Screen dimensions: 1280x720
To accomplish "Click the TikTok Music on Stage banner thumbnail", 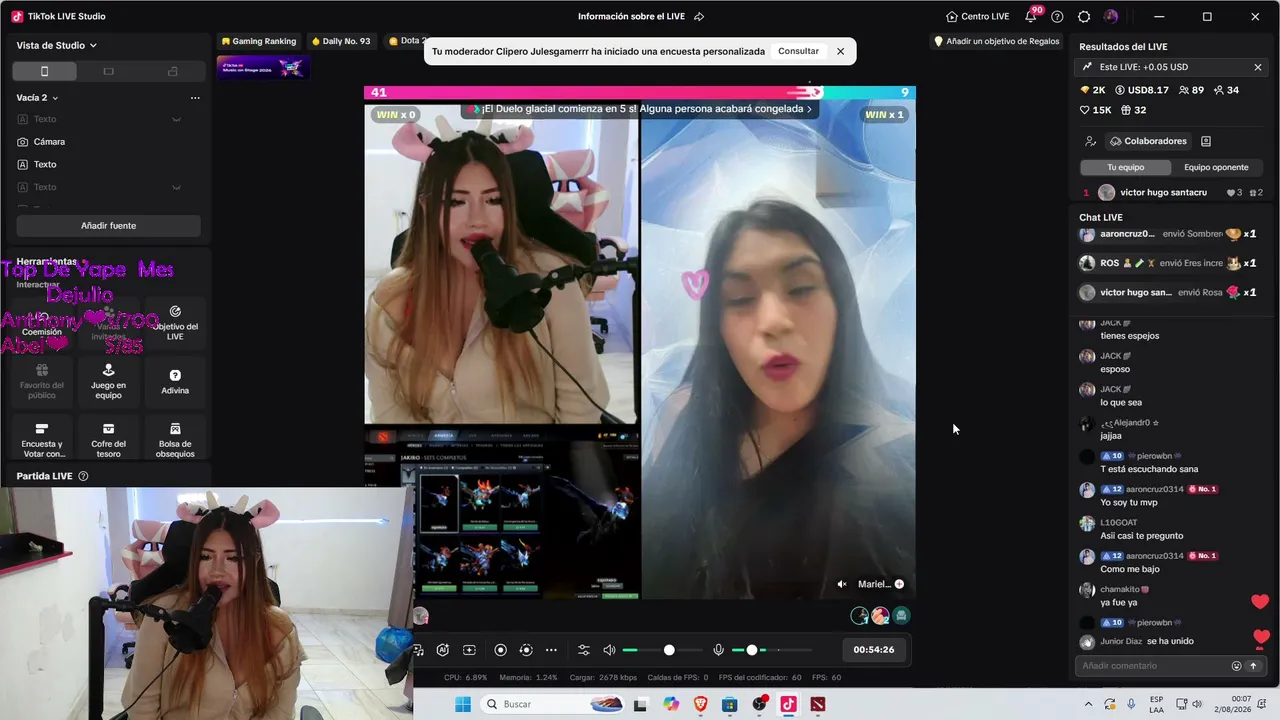I will click(263, 67).
